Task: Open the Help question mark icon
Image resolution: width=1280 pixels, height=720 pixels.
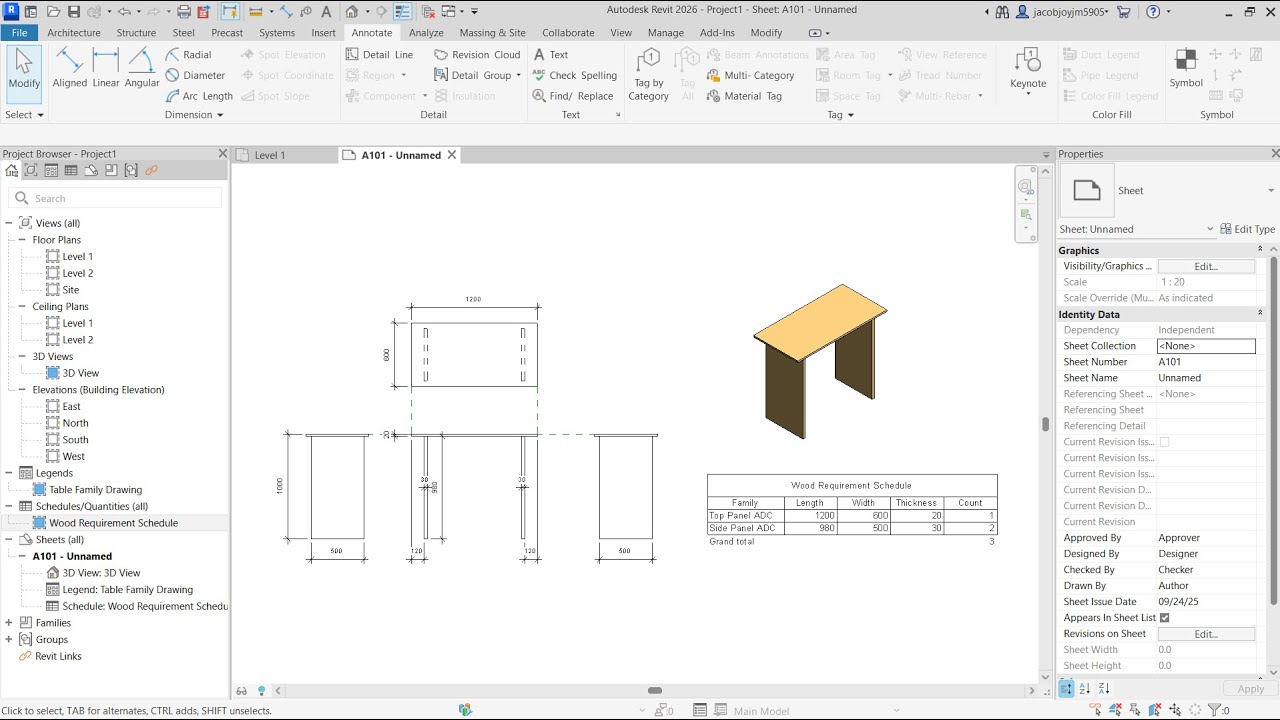Action: pos(1153,12)
